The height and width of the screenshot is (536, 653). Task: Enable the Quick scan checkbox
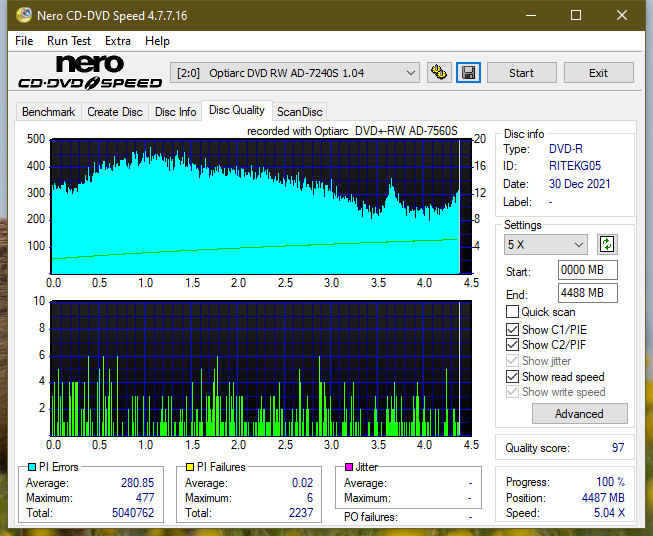point(512,312)
